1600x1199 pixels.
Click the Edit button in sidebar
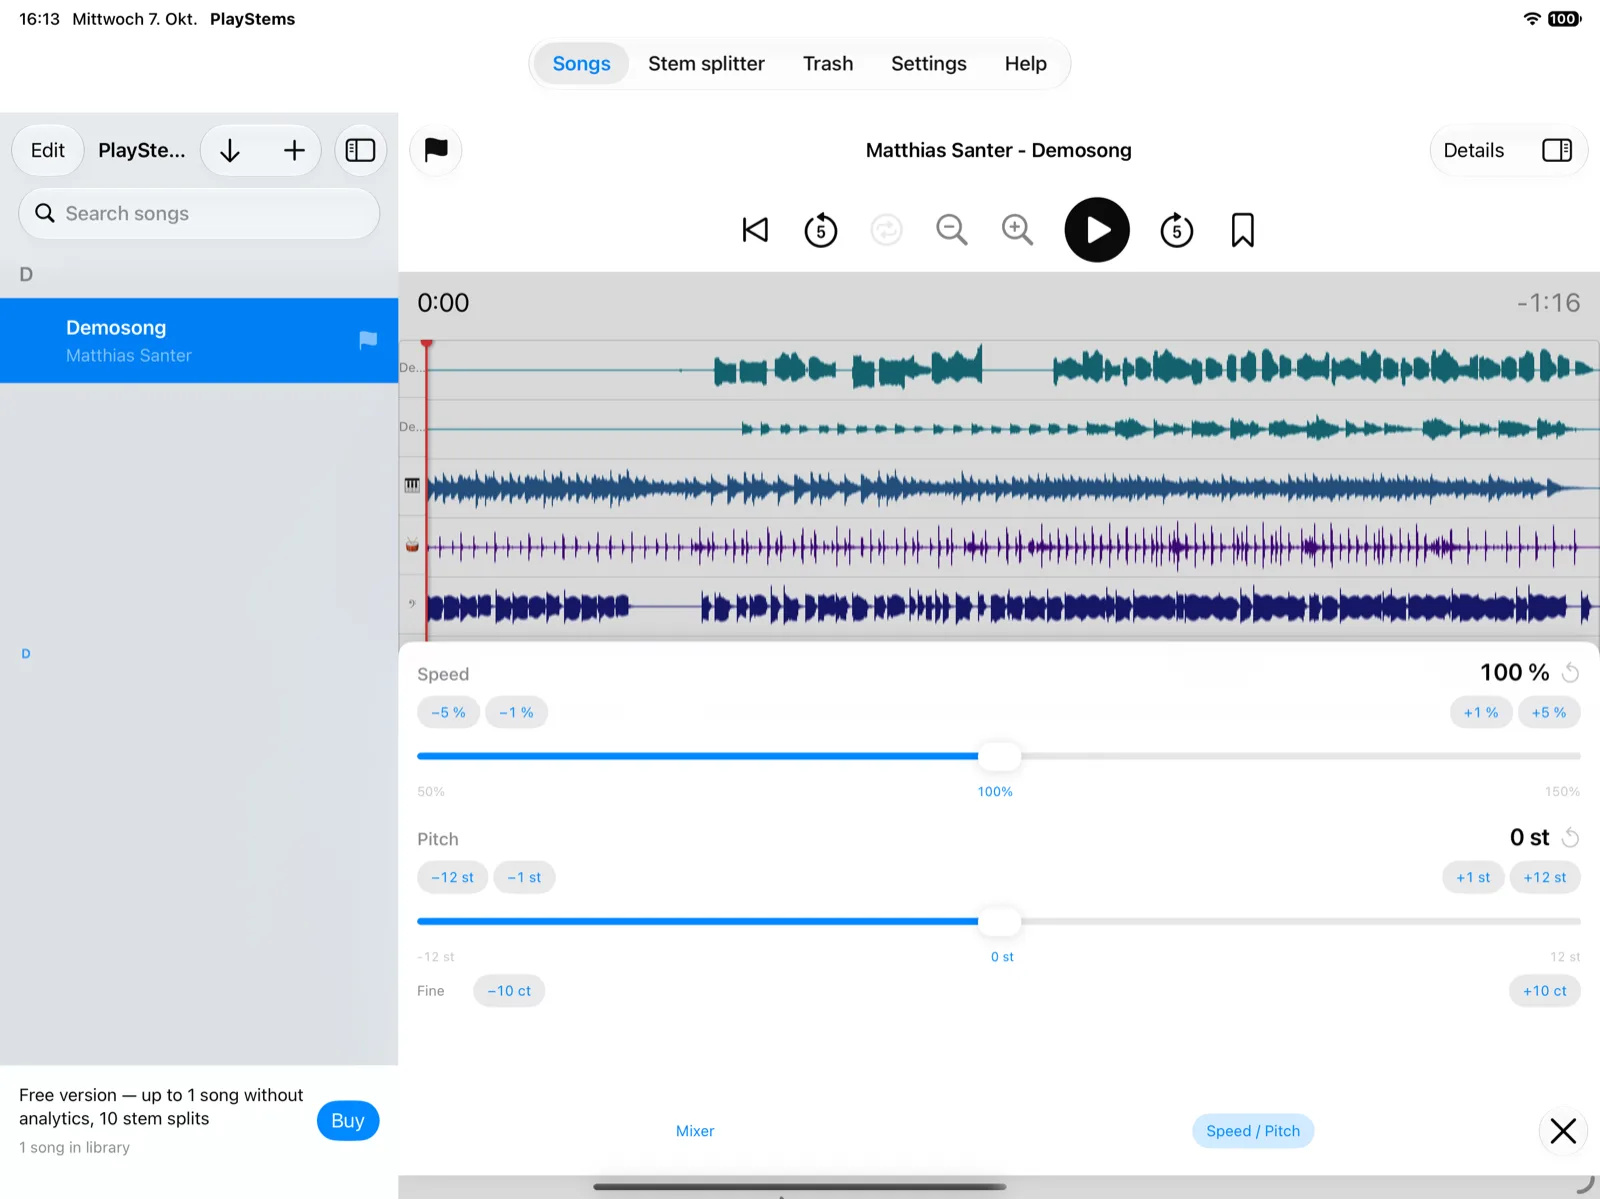click(x=48, y=150)
